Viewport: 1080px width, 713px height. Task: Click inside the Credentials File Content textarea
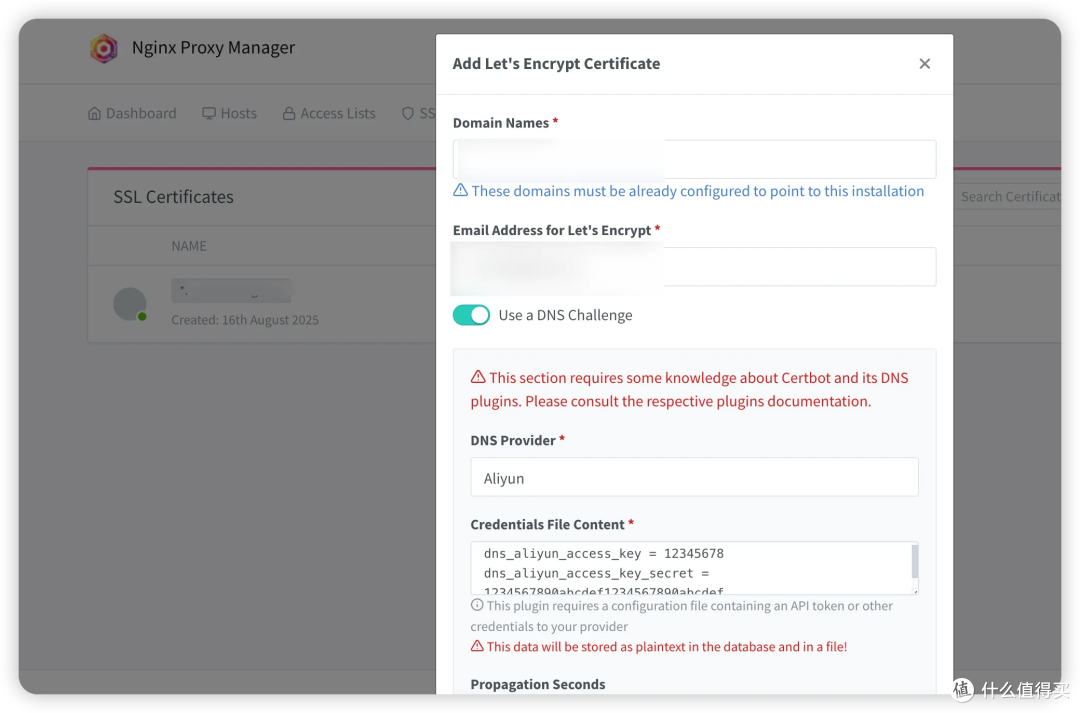(x=690, y=568)
